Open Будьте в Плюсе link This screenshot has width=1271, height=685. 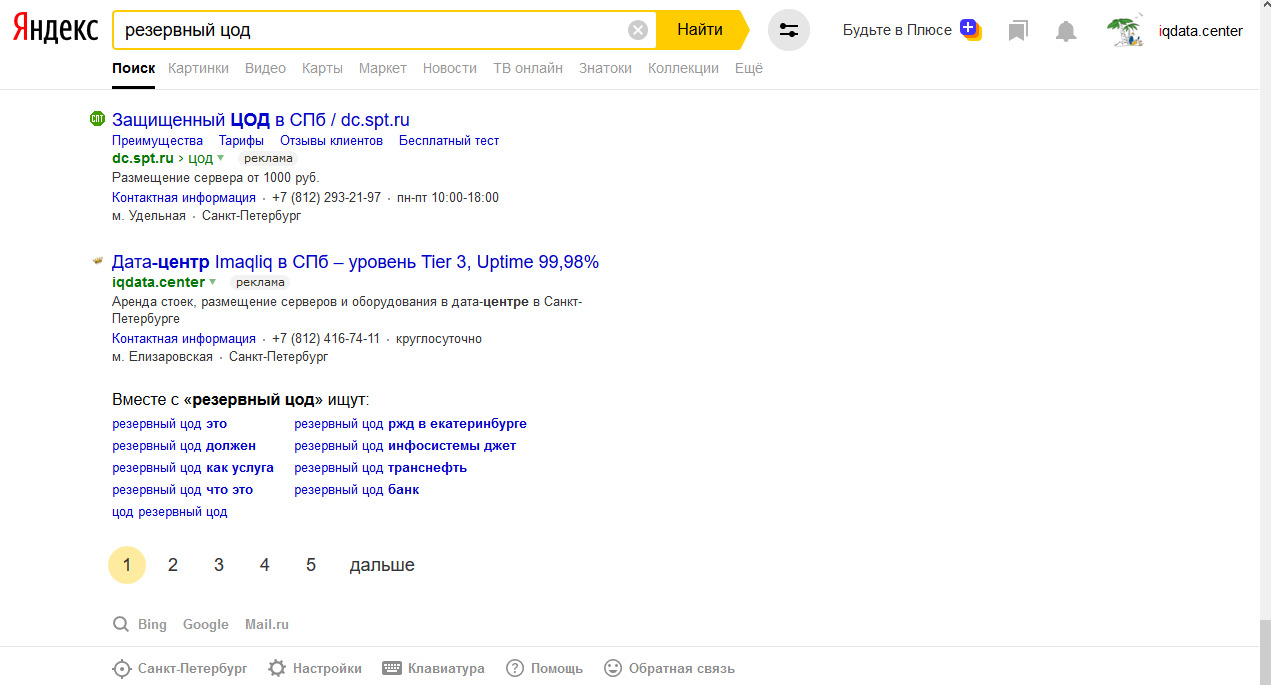(897, 30)
